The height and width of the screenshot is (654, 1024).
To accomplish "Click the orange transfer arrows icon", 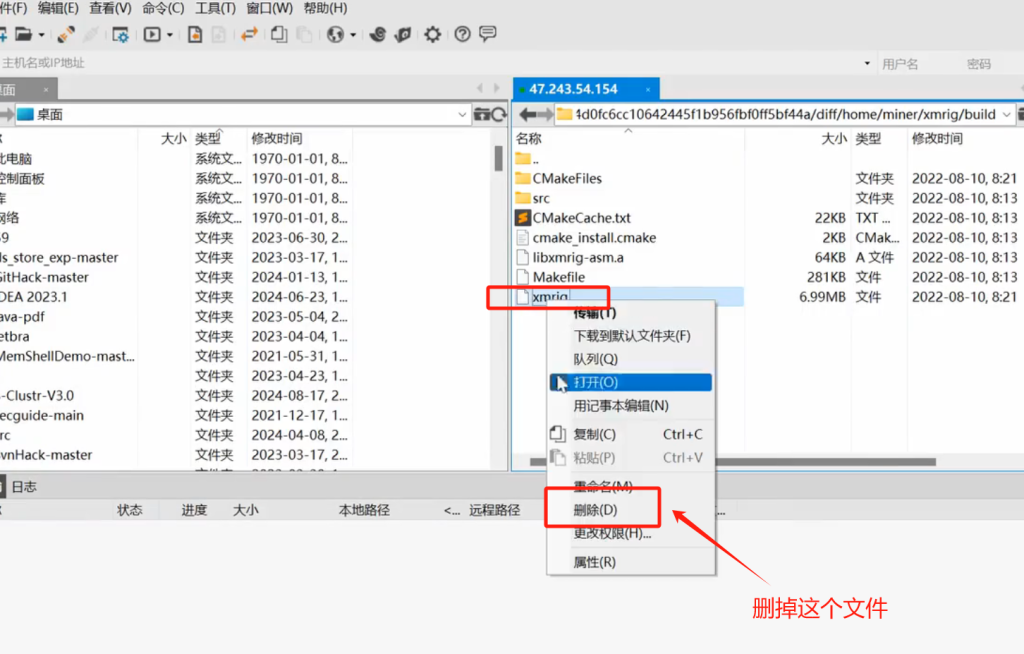I will [249, 34].
